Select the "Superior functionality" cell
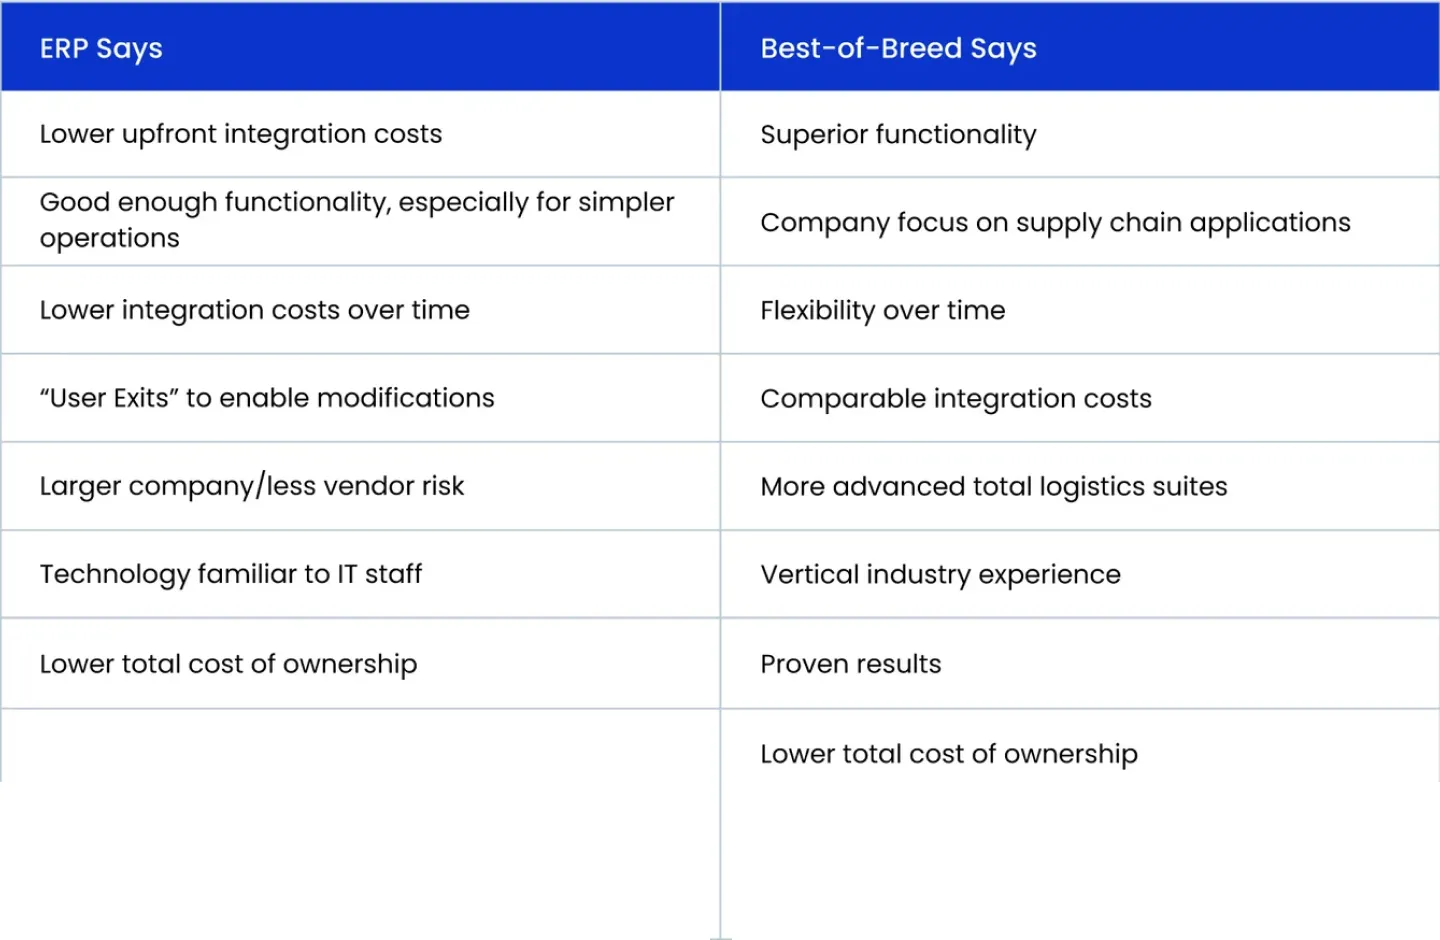 coord(898,134)
